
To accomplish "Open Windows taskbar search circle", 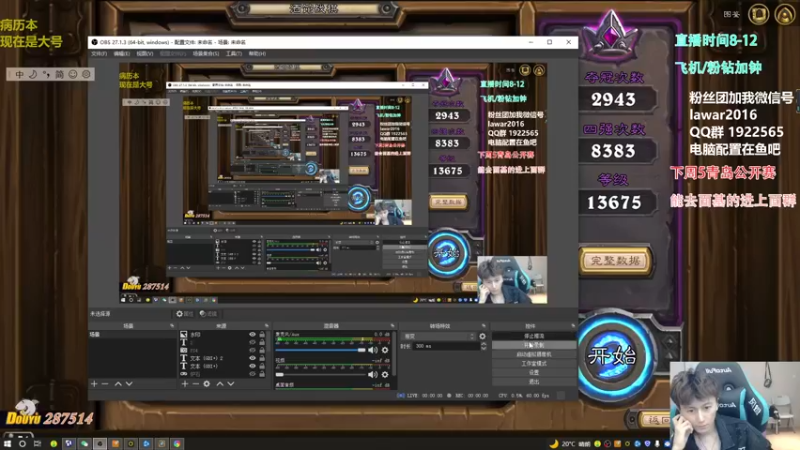I will pos(22,444).
